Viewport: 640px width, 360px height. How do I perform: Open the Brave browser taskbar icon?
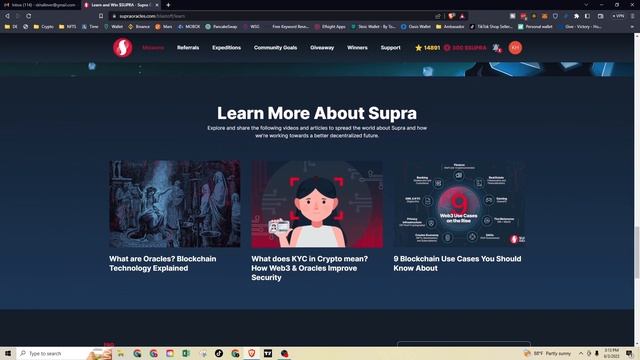point(251,353)
